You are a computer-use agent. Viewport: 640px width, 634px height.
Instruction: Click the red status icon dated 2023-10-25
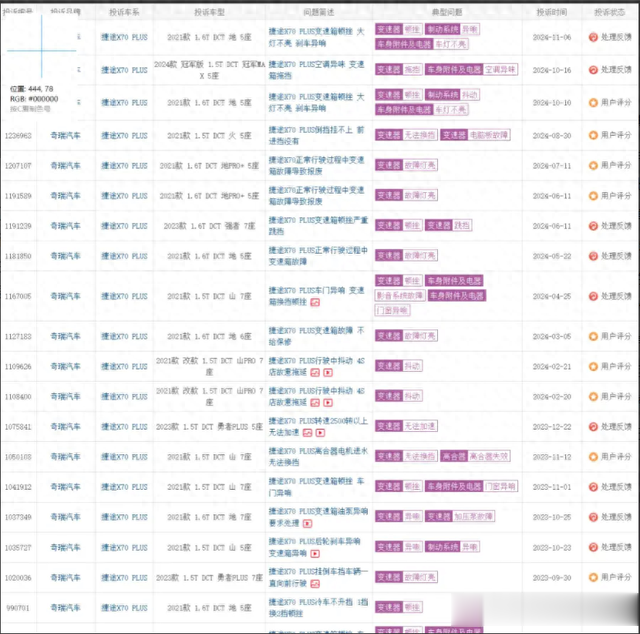coord(593,517)
